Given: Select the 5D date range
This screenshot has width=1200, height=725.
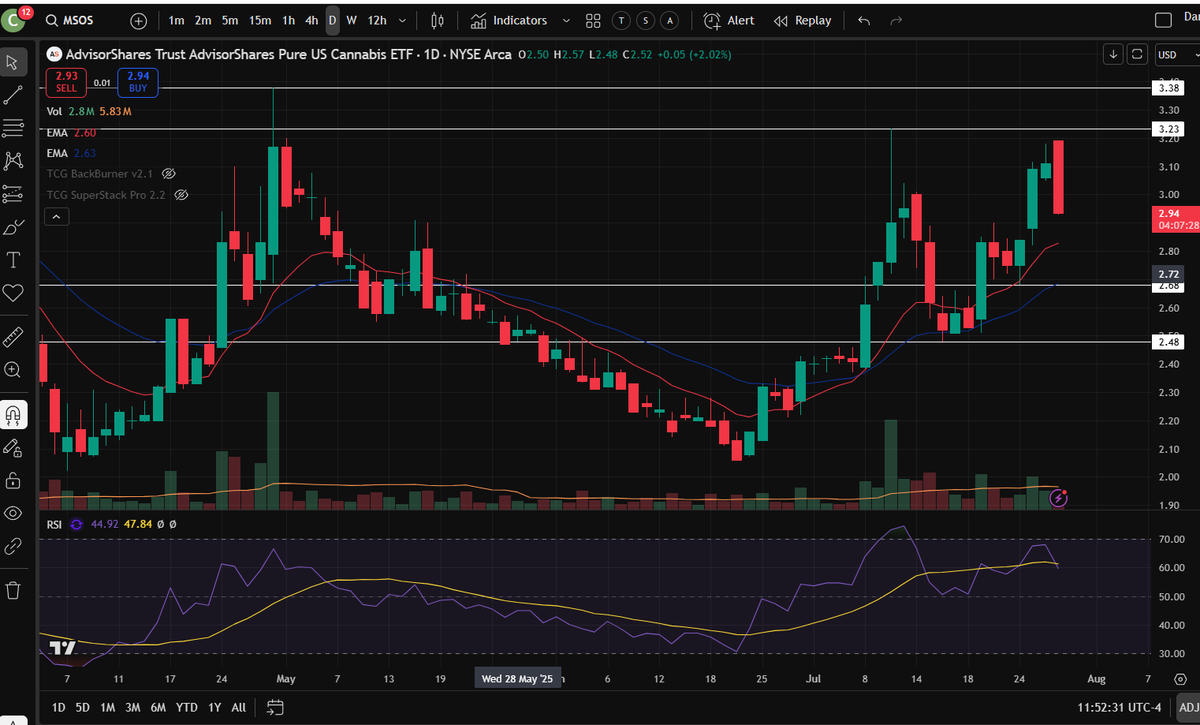Looking at the screenshot, I should point(83,707).
